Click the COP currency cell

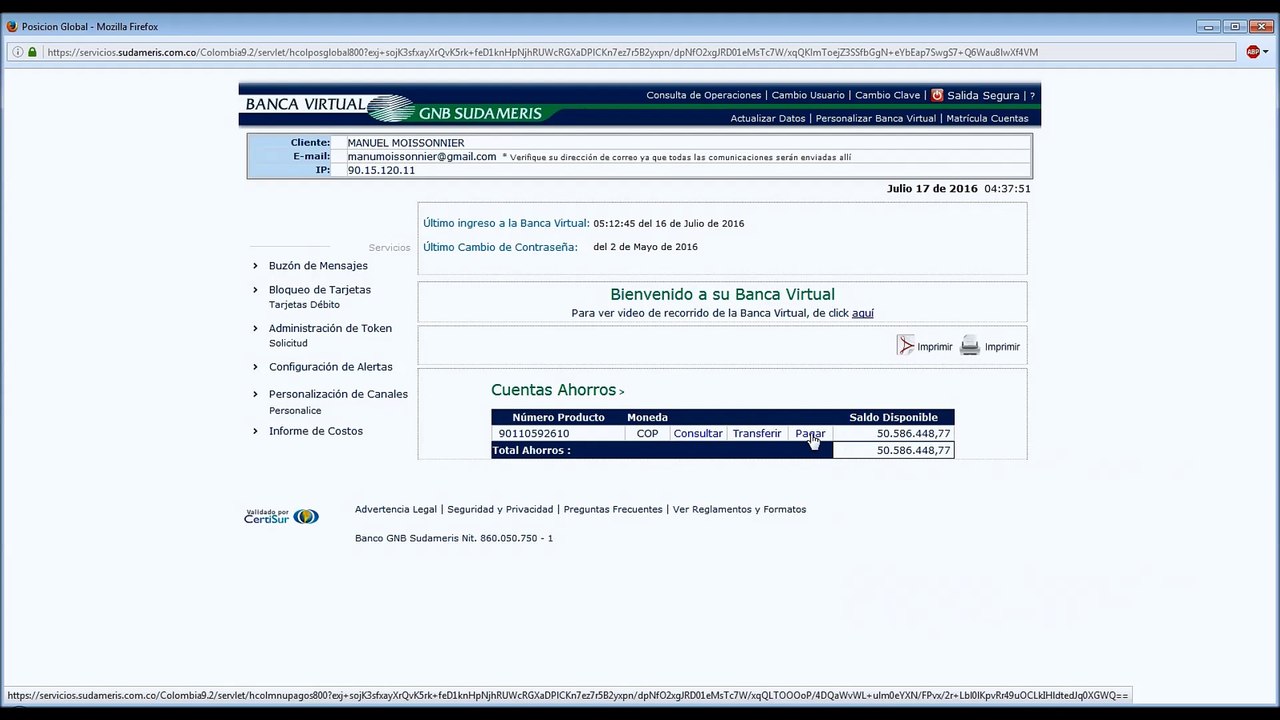click(647, 433)
